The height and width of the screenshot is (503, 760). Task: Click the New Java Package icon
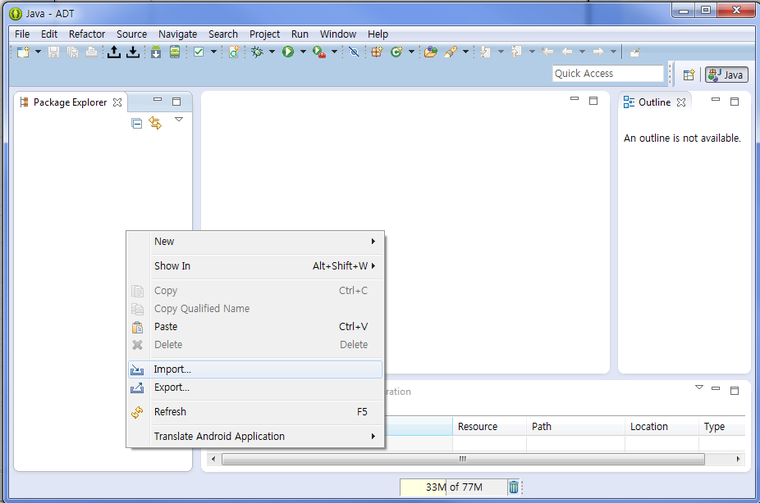[377, 52]
